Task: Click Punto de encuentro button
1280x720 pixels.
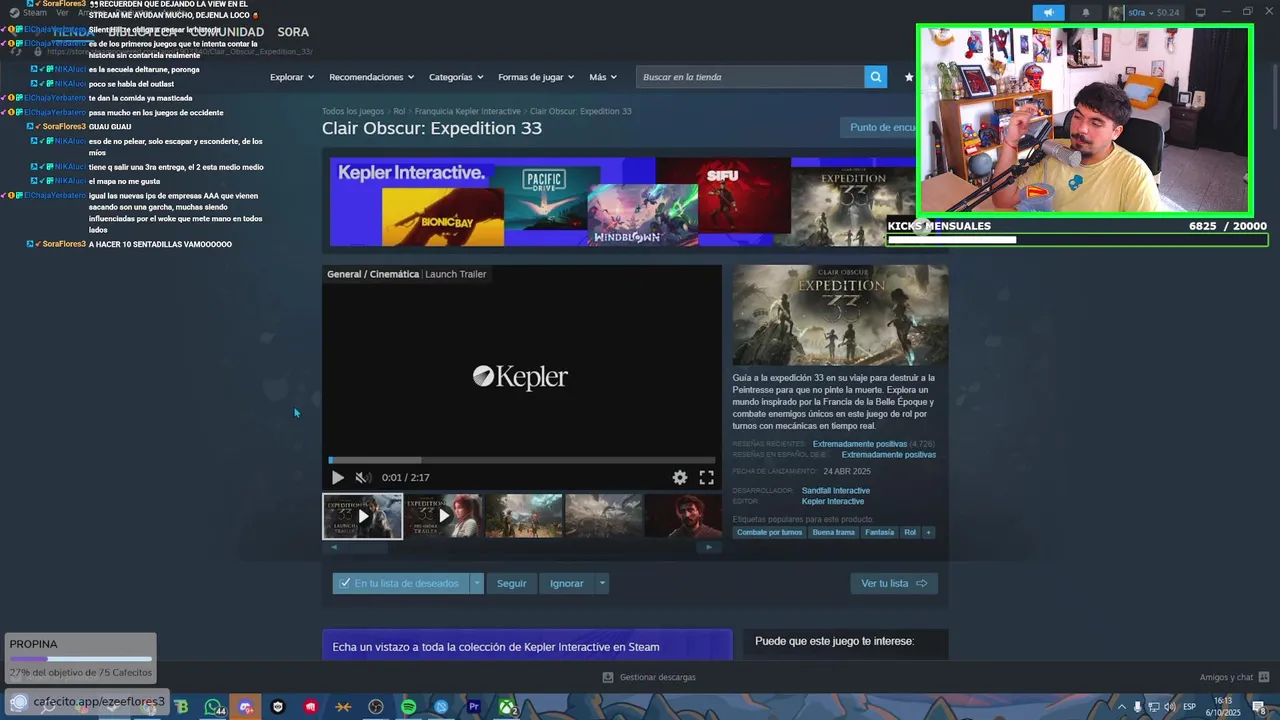Action: click(x=880, y=127)
